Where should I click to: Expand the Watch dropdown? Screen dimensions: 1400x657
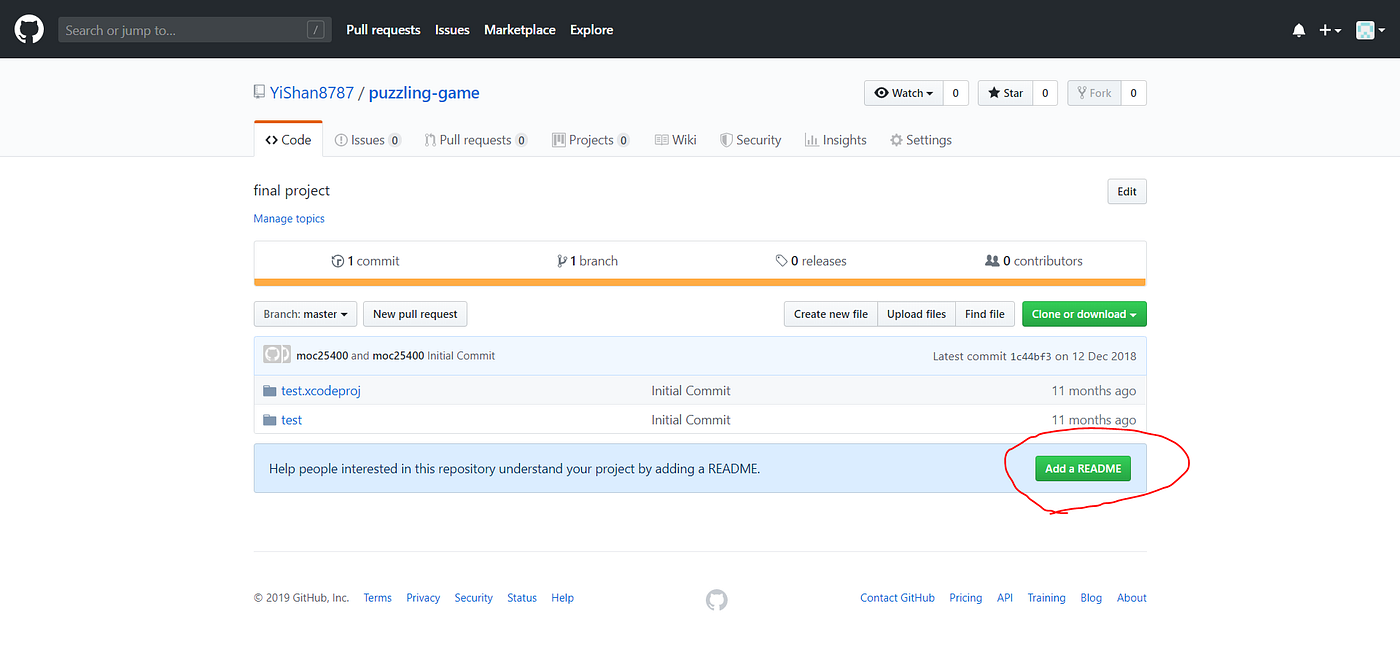[904, 93]
